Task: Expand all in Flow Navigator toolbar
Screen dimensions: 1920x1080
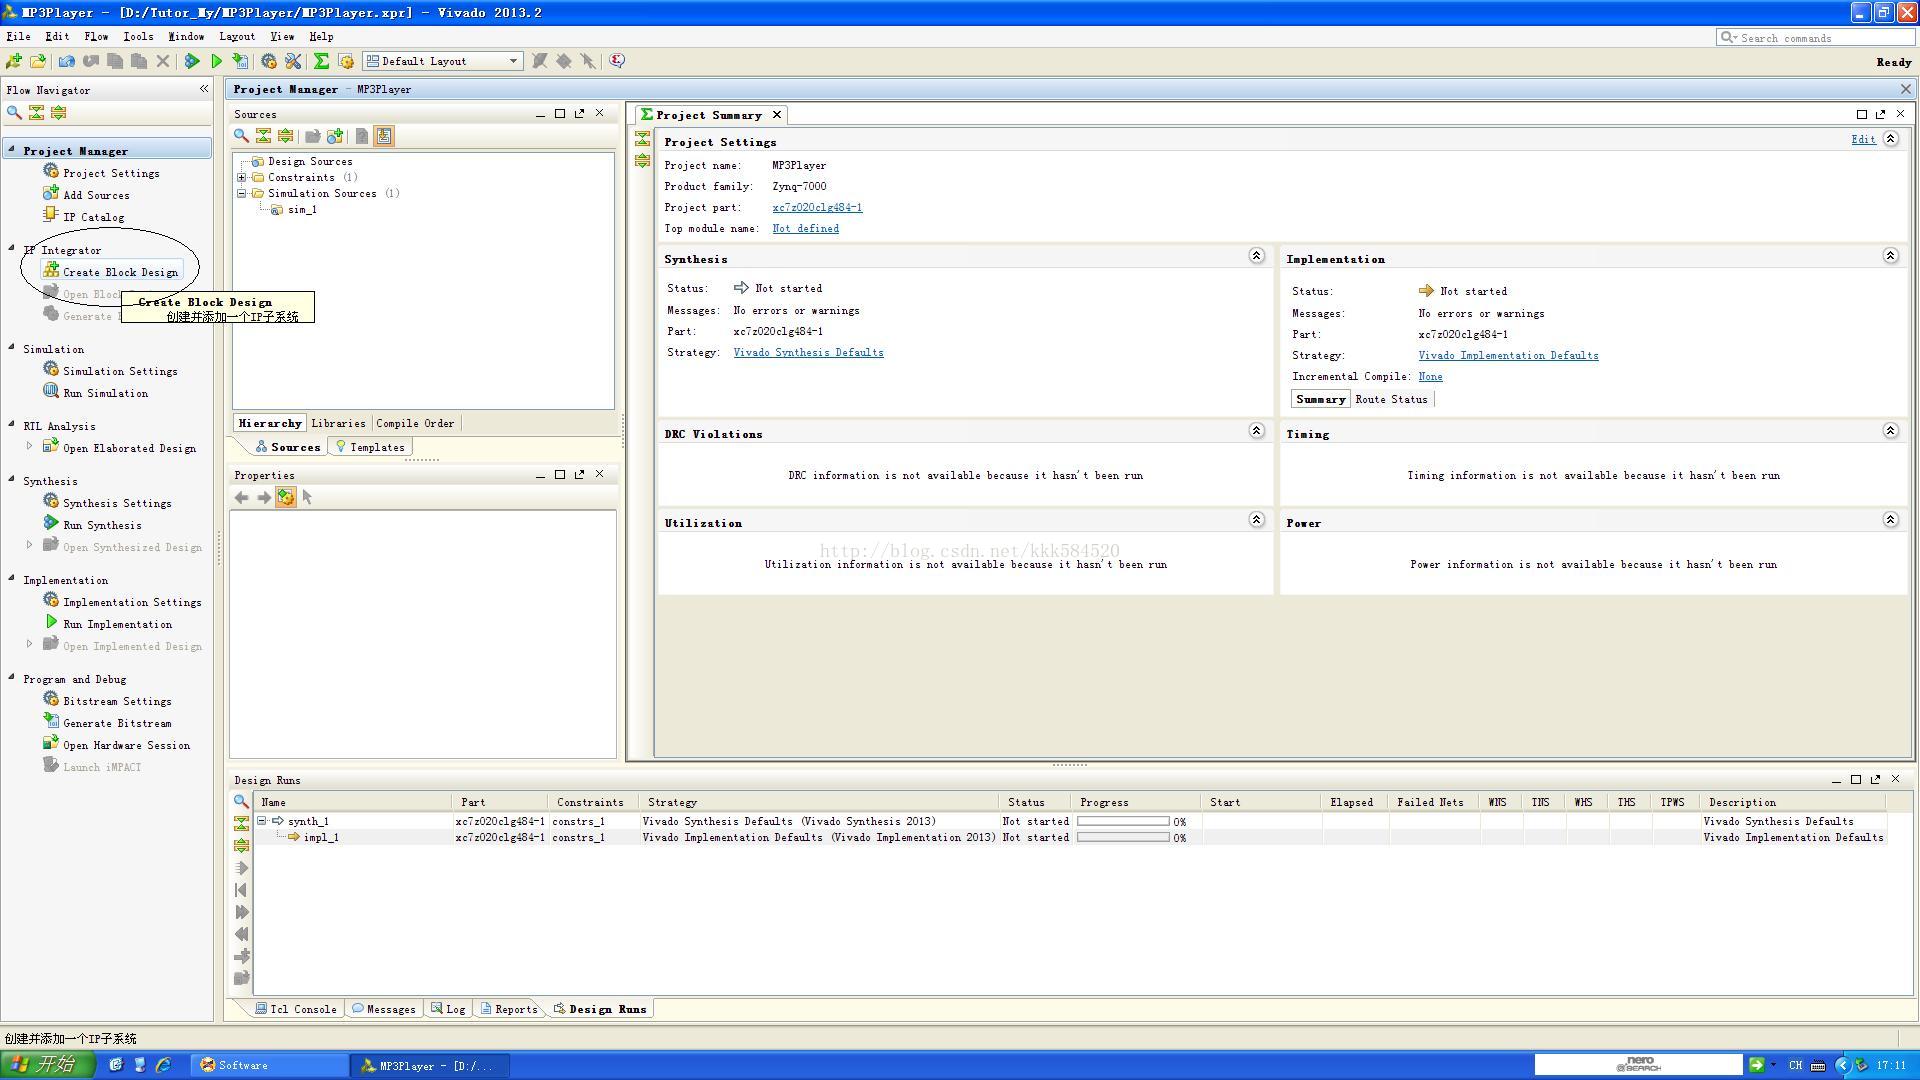Action: click(58, 112)
